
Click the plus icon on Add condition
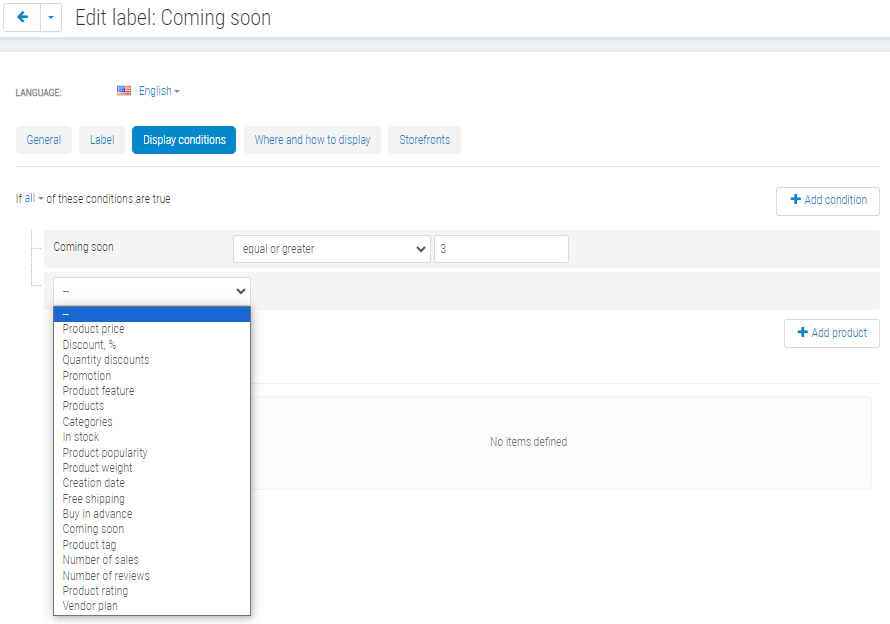point(796,199)
